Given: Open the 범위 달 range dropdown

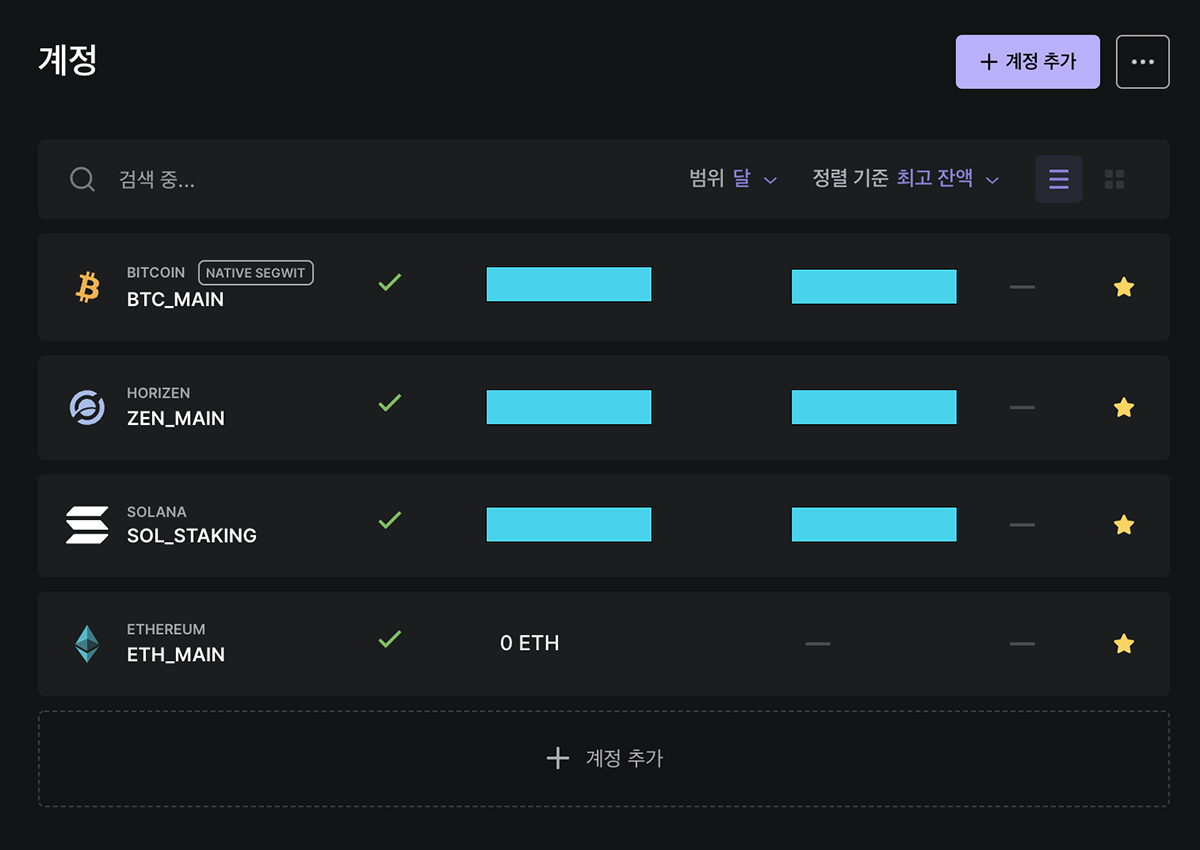Looking at the screenshot, I should pyautogui.click(x=733, y=179).
